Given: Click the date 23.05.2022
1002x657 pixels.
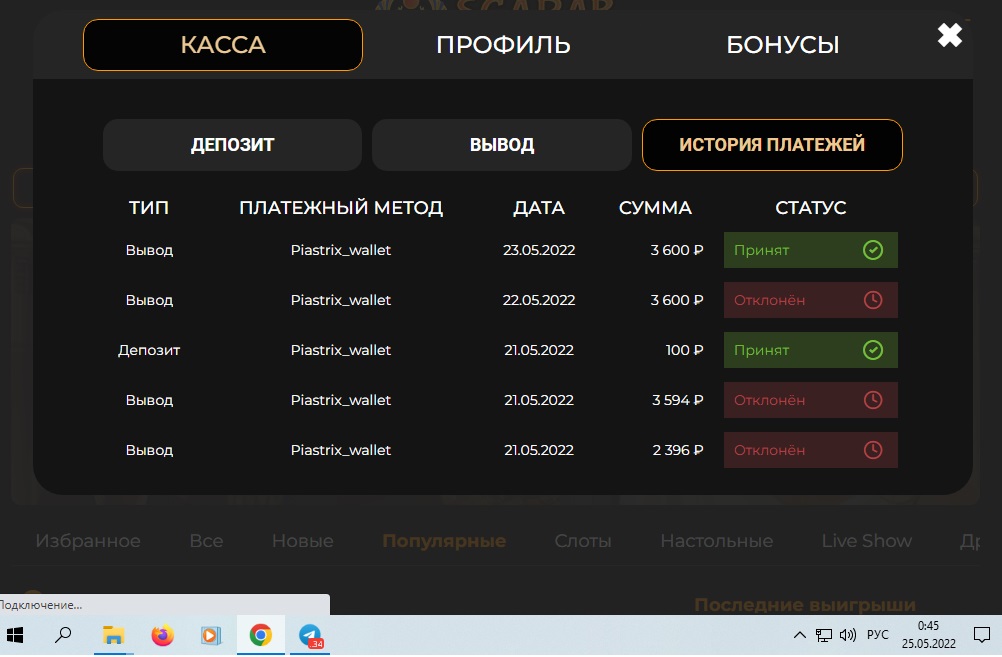Looking at the screenshot, I should click(539, 250).
